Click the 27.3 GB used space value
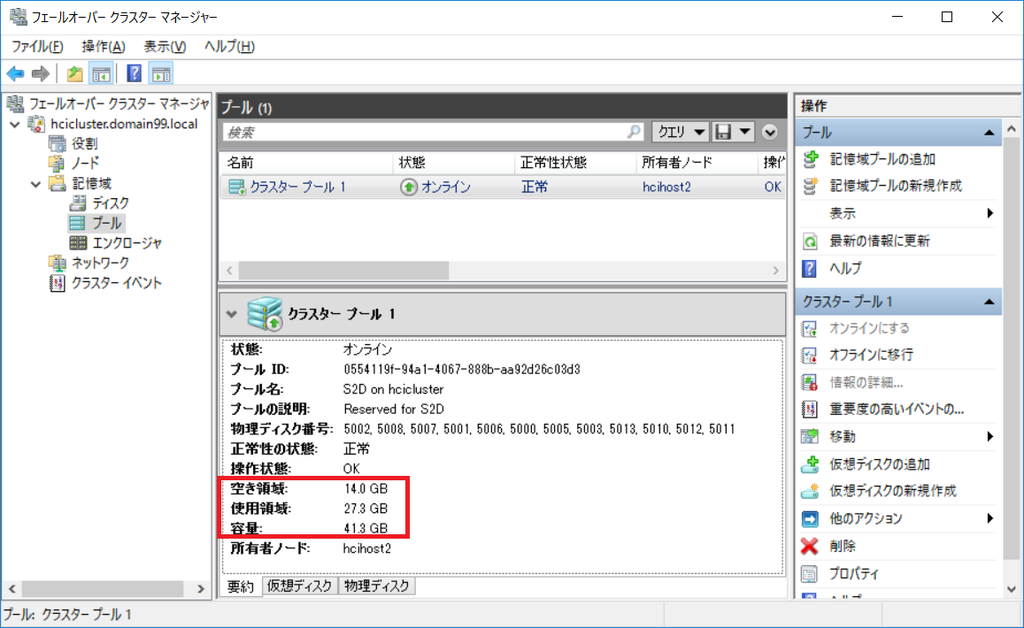 (x=366, y=509)
